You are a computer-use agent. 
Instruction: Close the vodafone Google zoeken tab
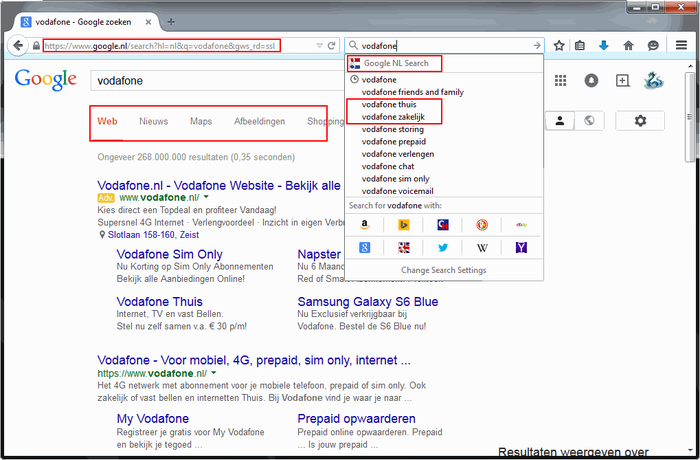coord(148,22)
